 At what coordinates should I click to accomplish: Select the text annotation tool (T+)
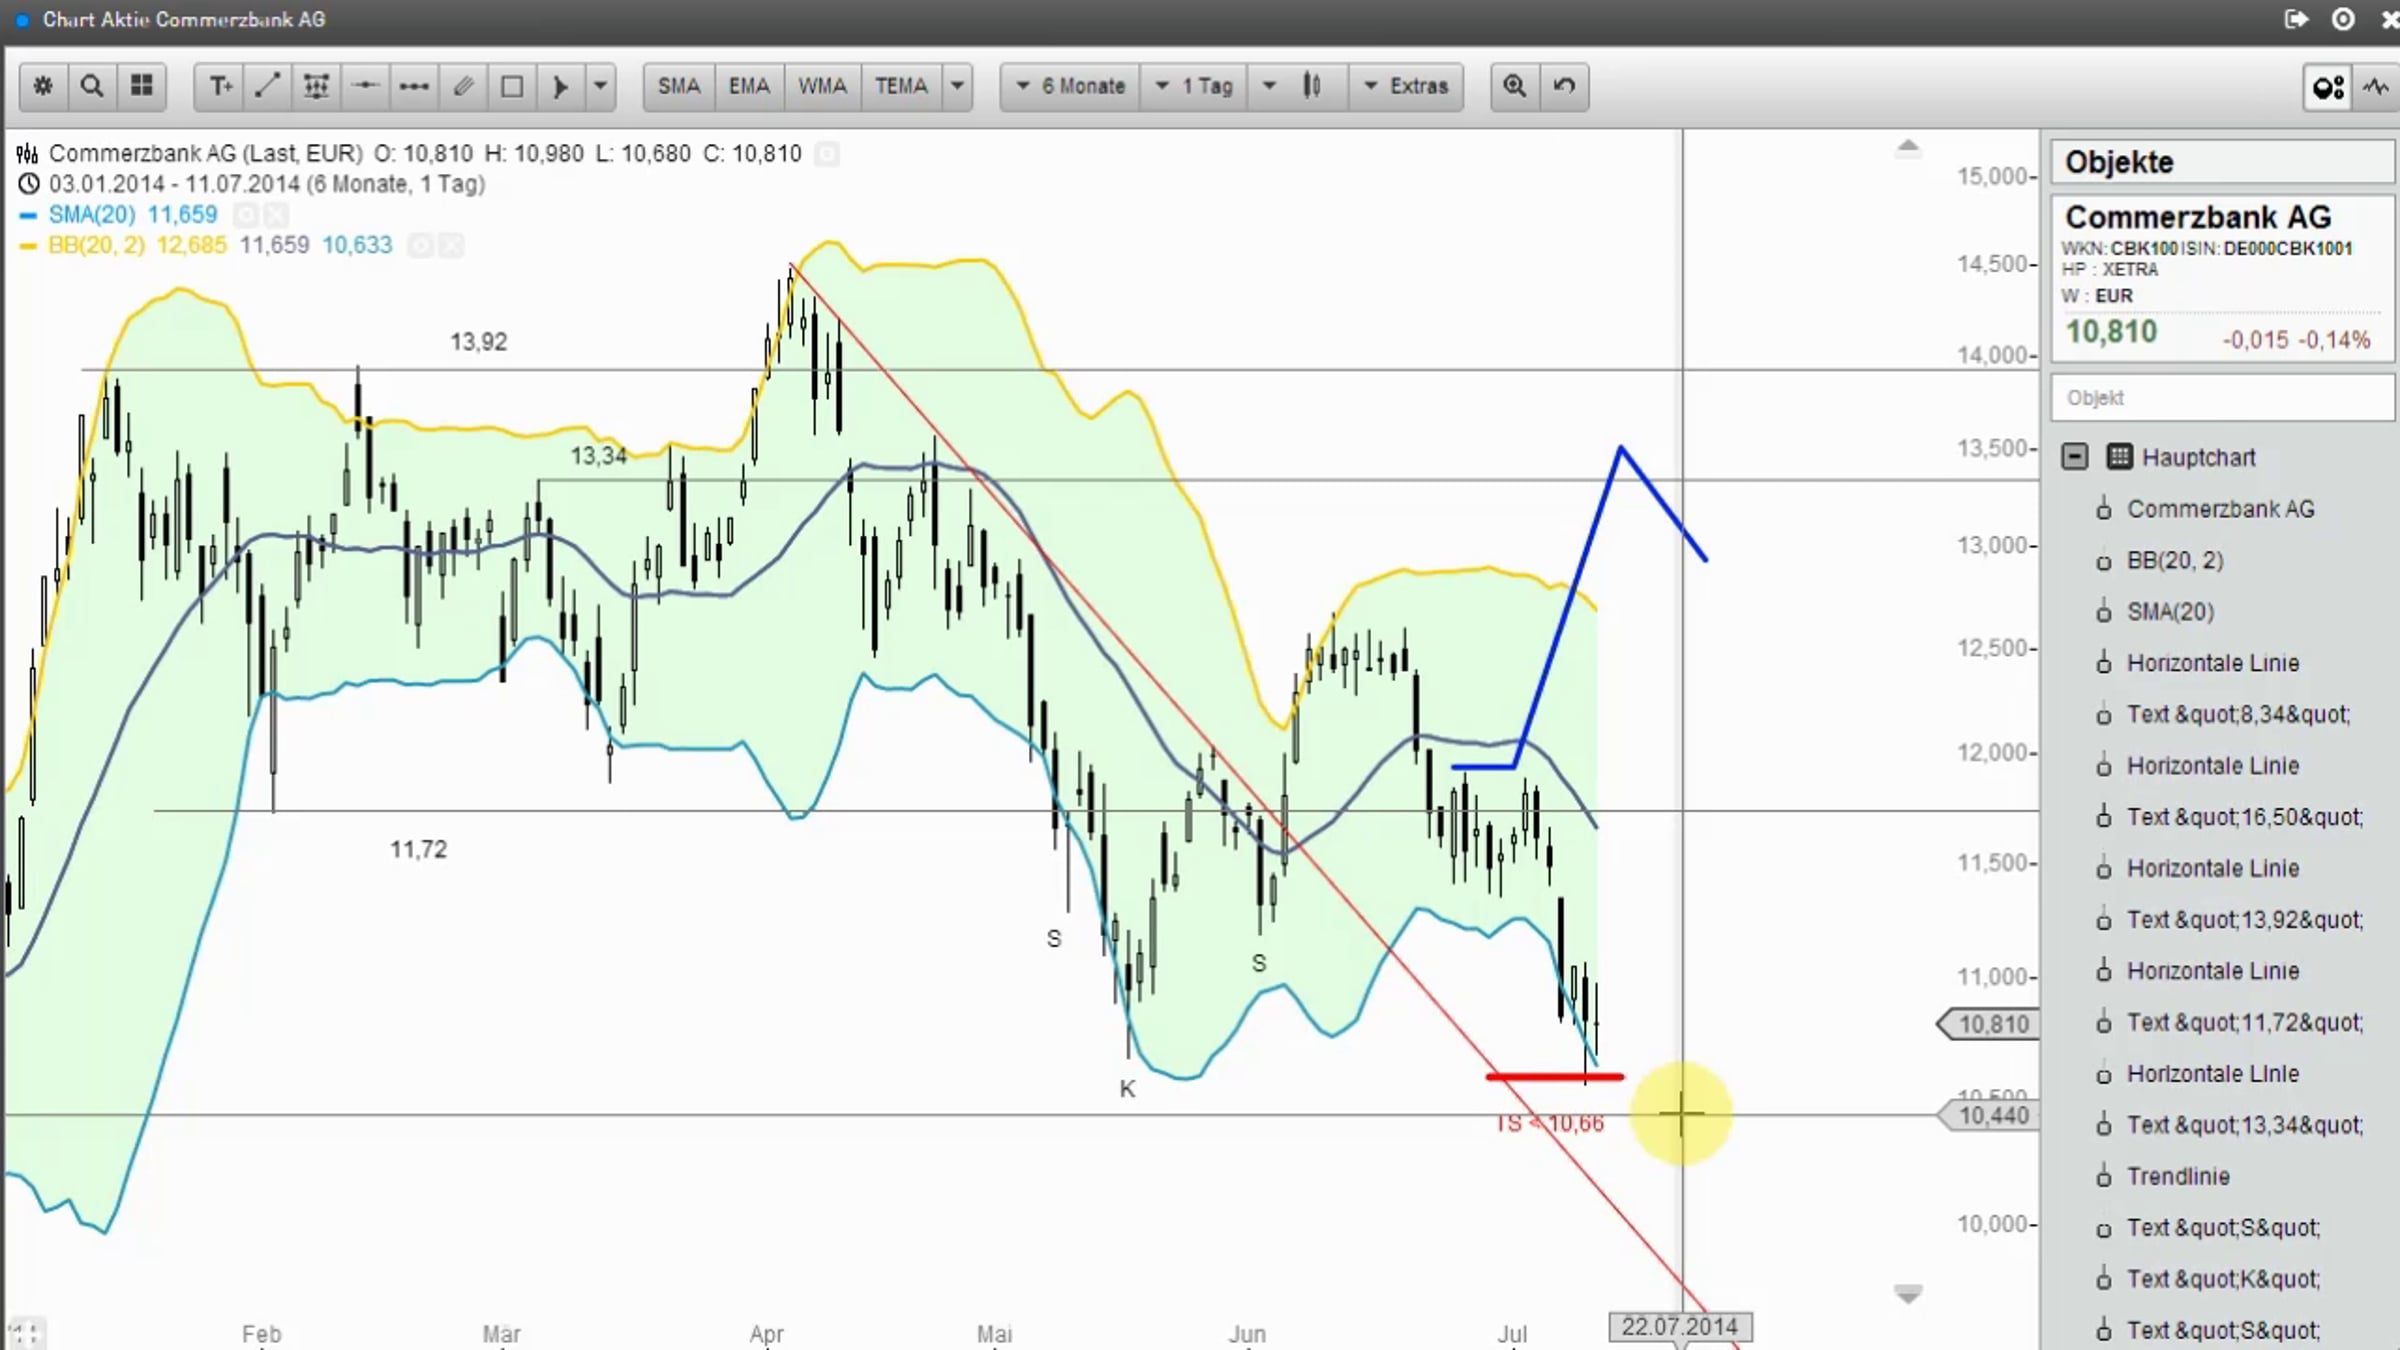click(219, 86)
